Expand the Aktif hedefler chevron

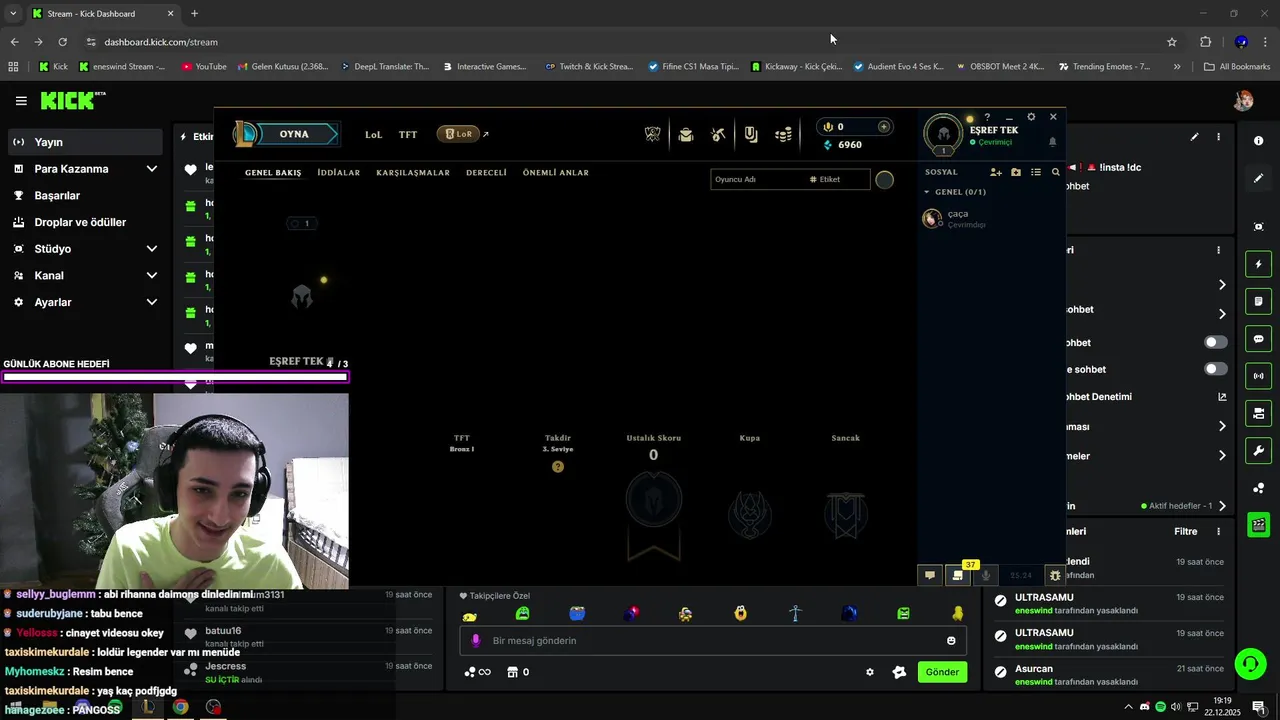coord(1222,506)
